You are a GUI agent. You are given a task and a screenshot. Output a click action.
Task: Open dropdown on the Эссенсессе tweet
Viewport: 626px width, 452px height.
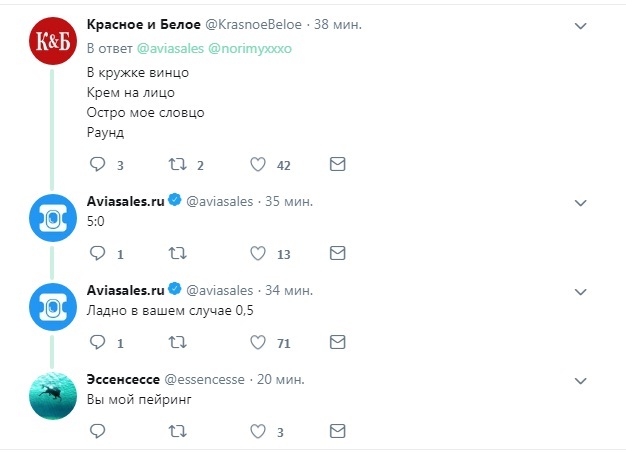click(x=580, y=381)
